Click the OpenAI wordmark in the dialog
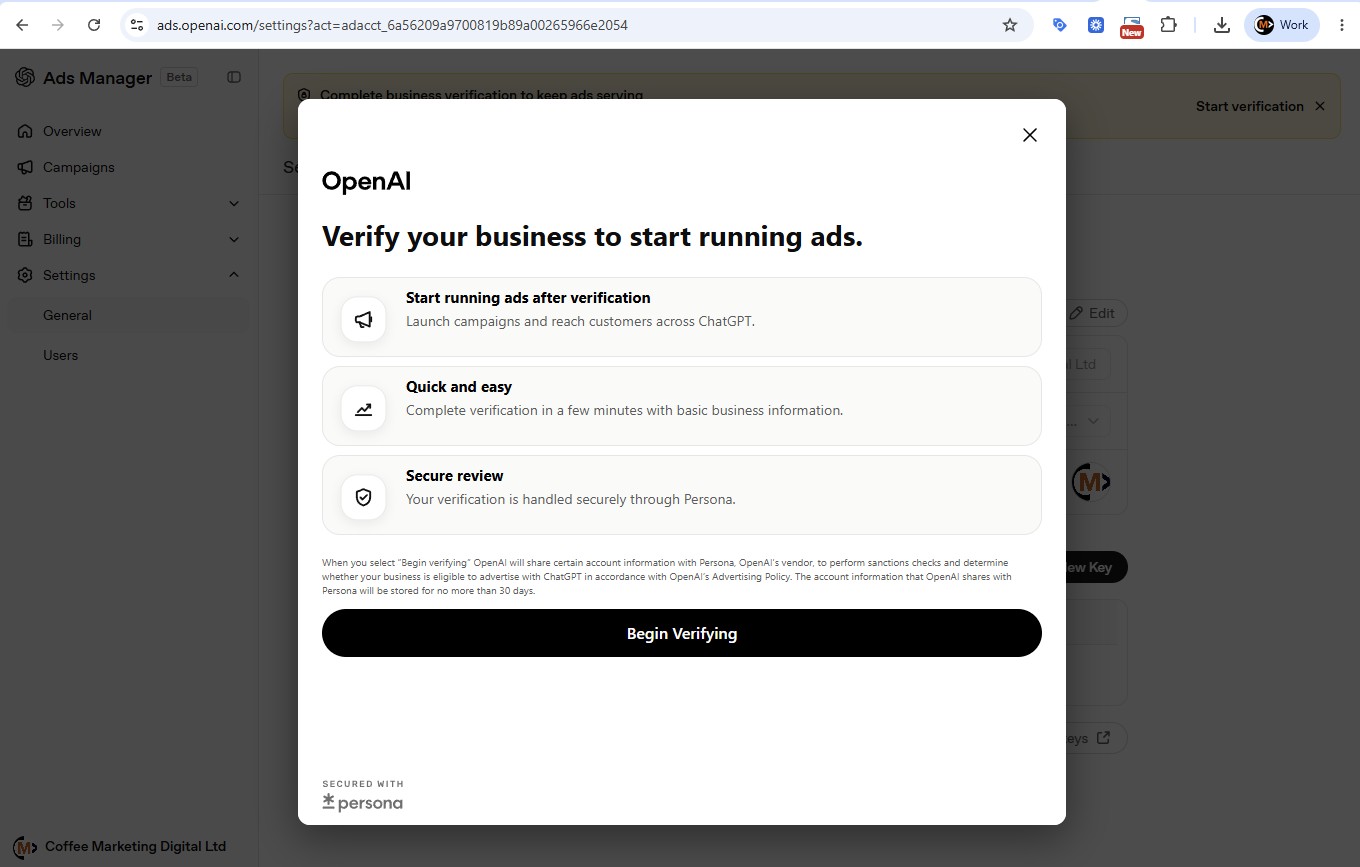Image resolution: width=1360 pixels, height=867 pixels. tap(366, 181)
